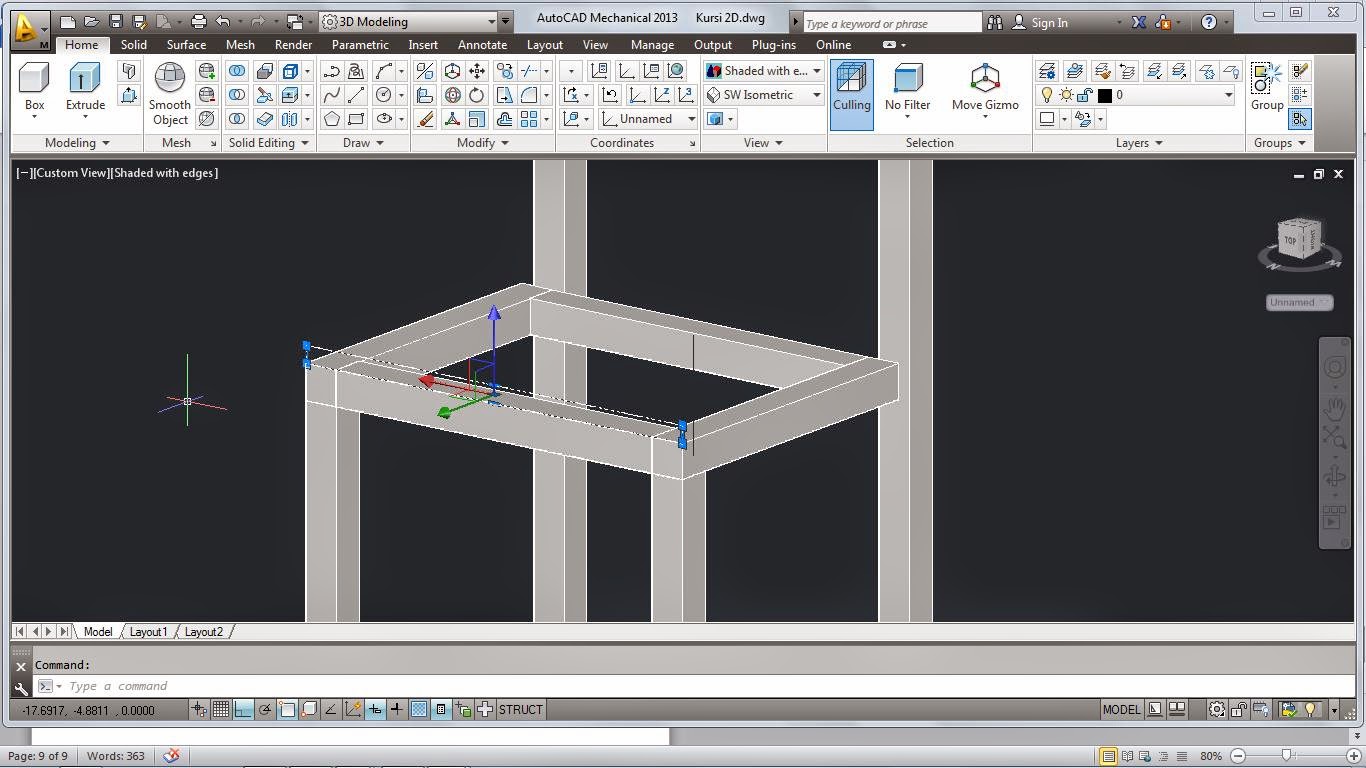Click the black layer color swatch

pyautogui.click(x=1104, y=95)
